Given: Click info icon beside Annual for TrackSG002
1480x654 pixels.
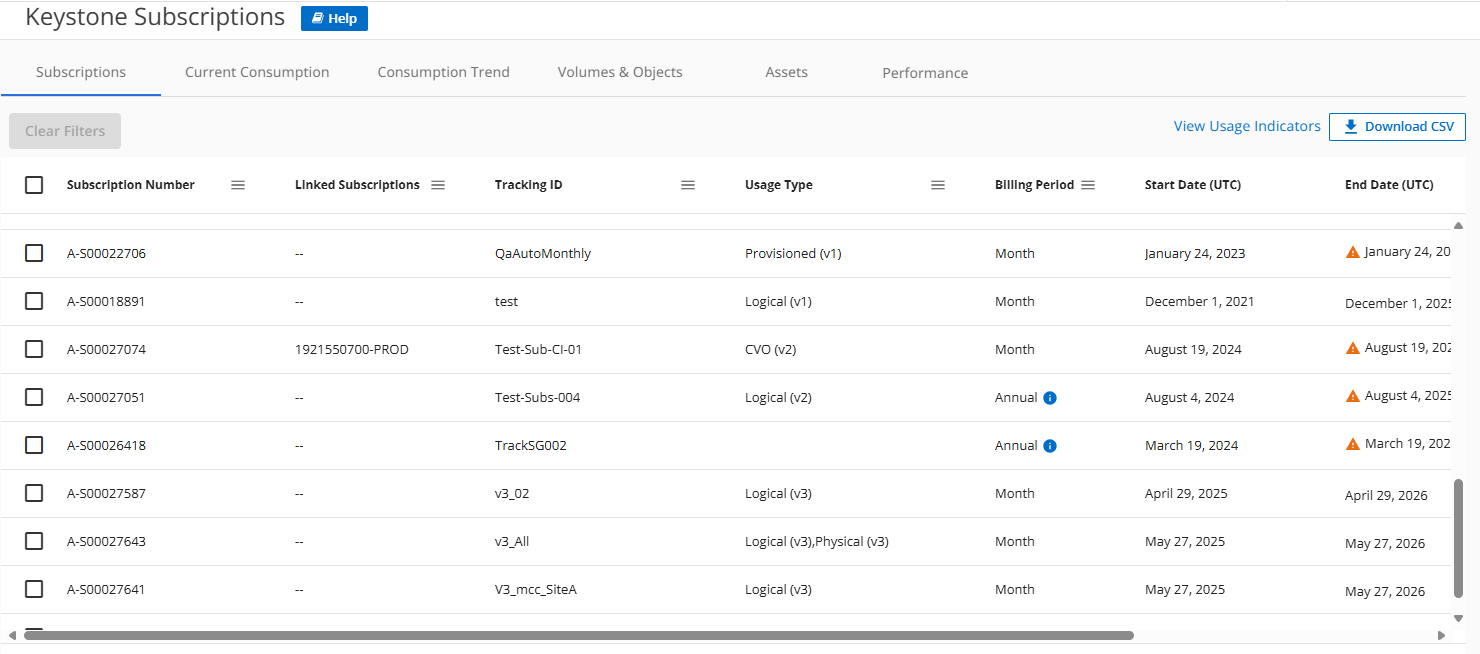Looking at the screenshot, I should 1050,446.
